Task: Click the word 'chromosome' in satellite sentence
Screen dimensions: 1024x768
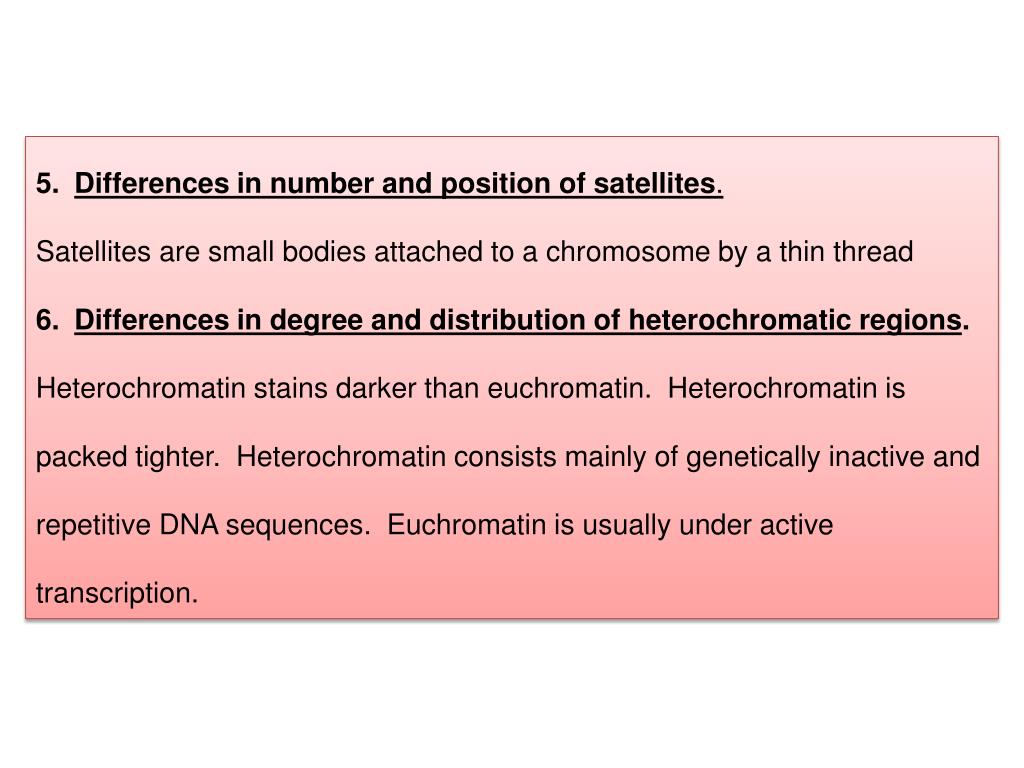Action: pos(627,252)
